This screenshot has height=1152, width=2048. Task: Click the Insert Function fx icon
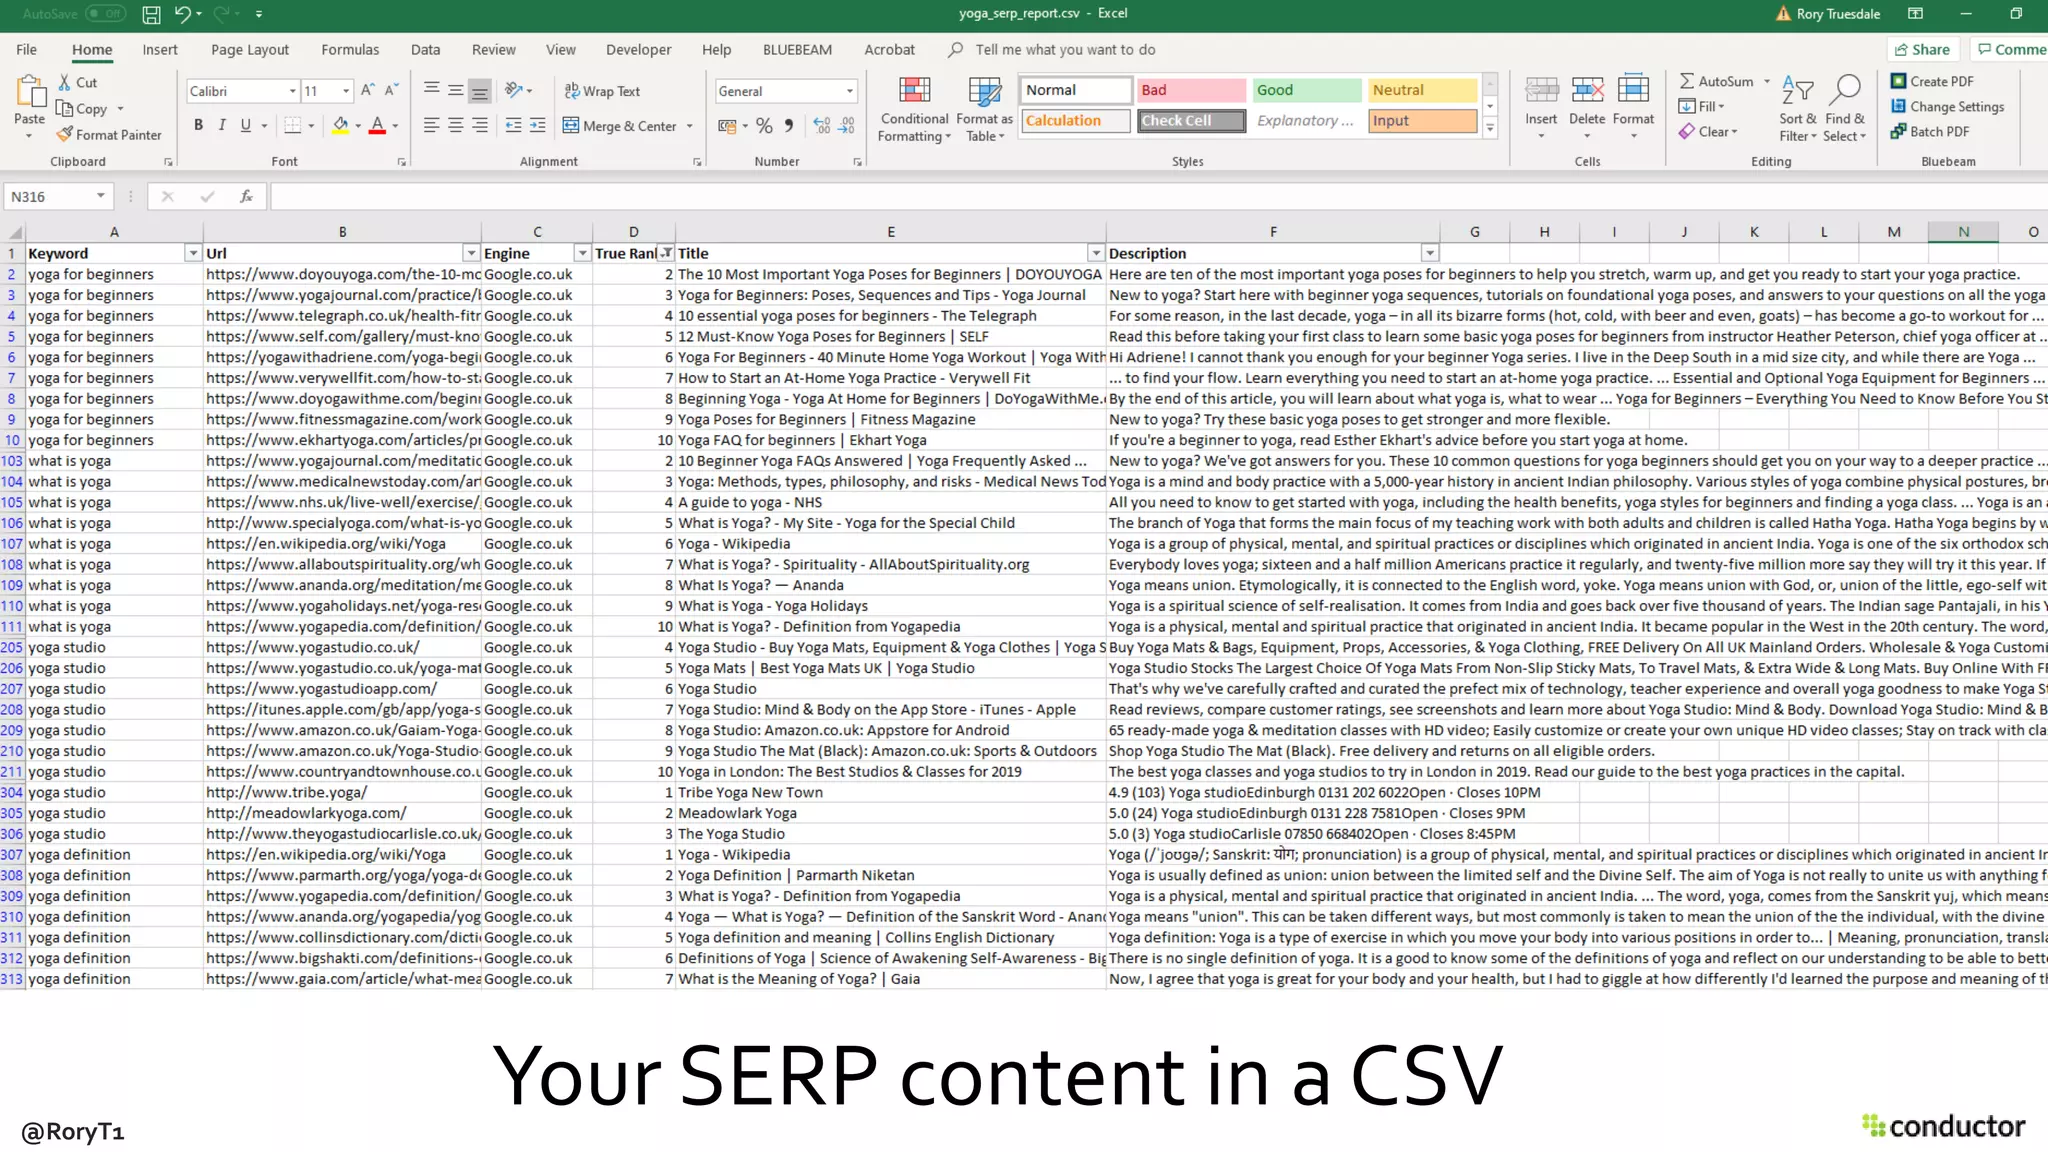click(245, 197)
